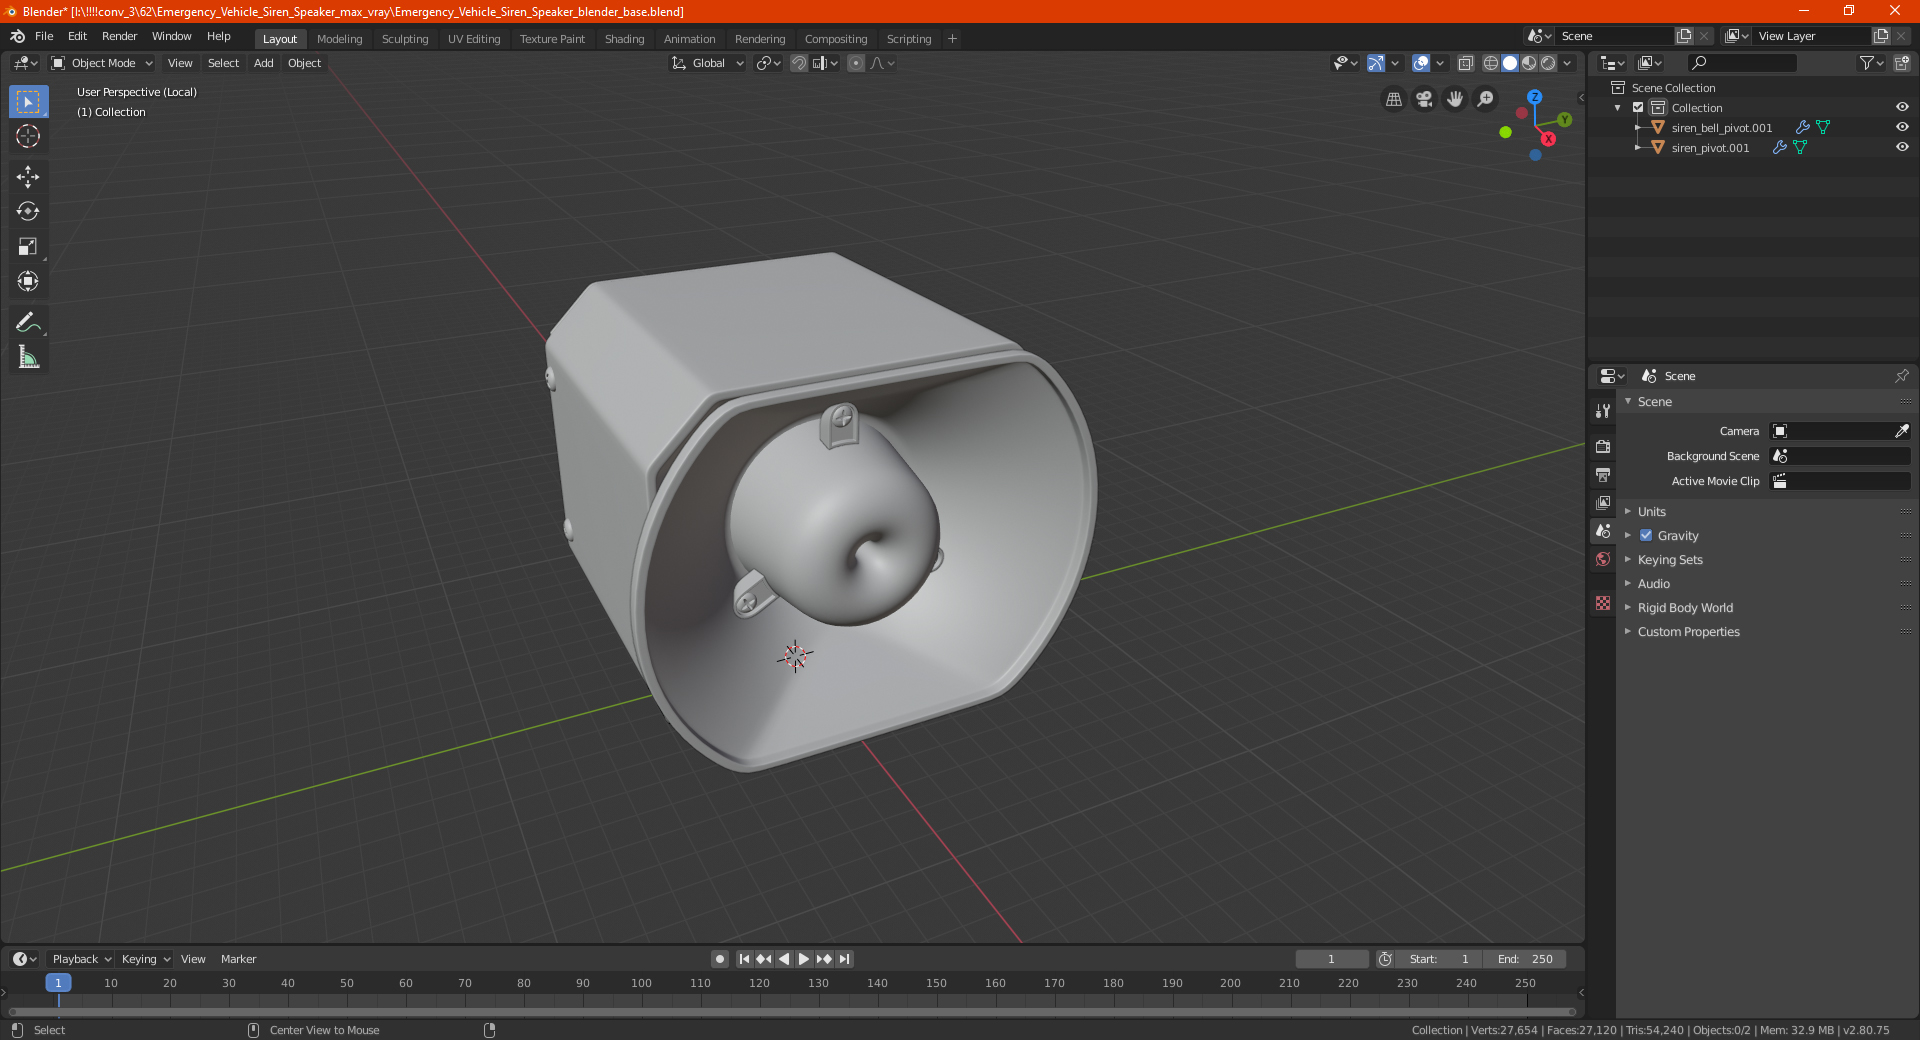Open the File menu

[x=44, y=36]
